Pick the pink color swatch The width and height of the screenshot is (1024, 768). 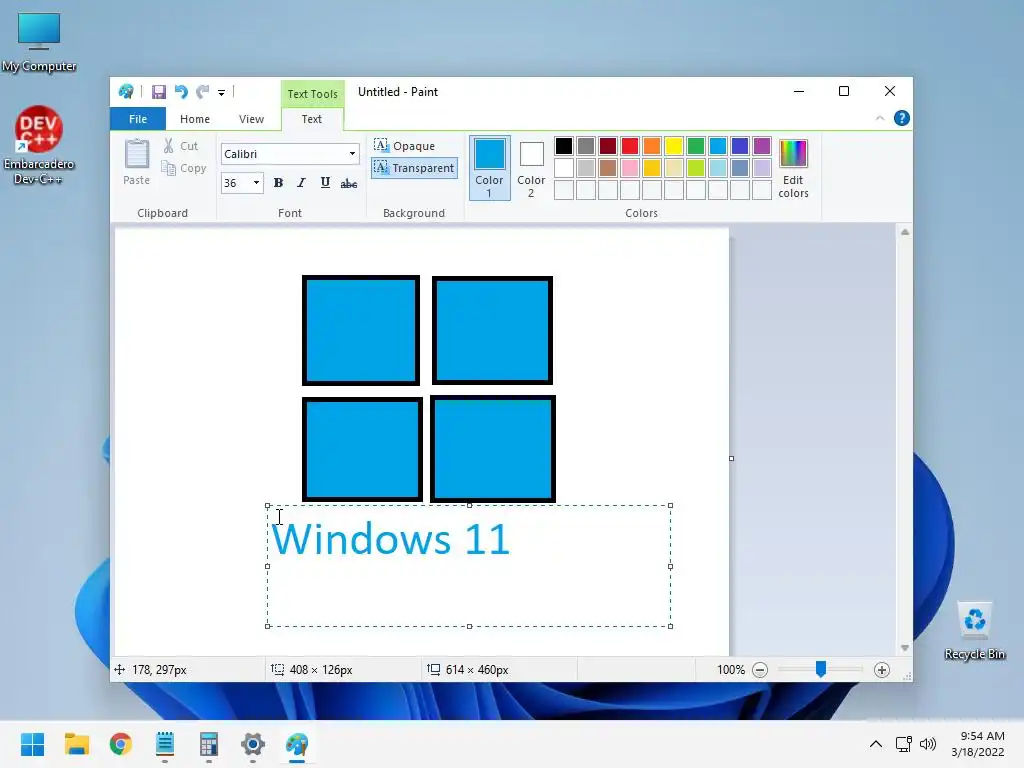pos(630,168)
